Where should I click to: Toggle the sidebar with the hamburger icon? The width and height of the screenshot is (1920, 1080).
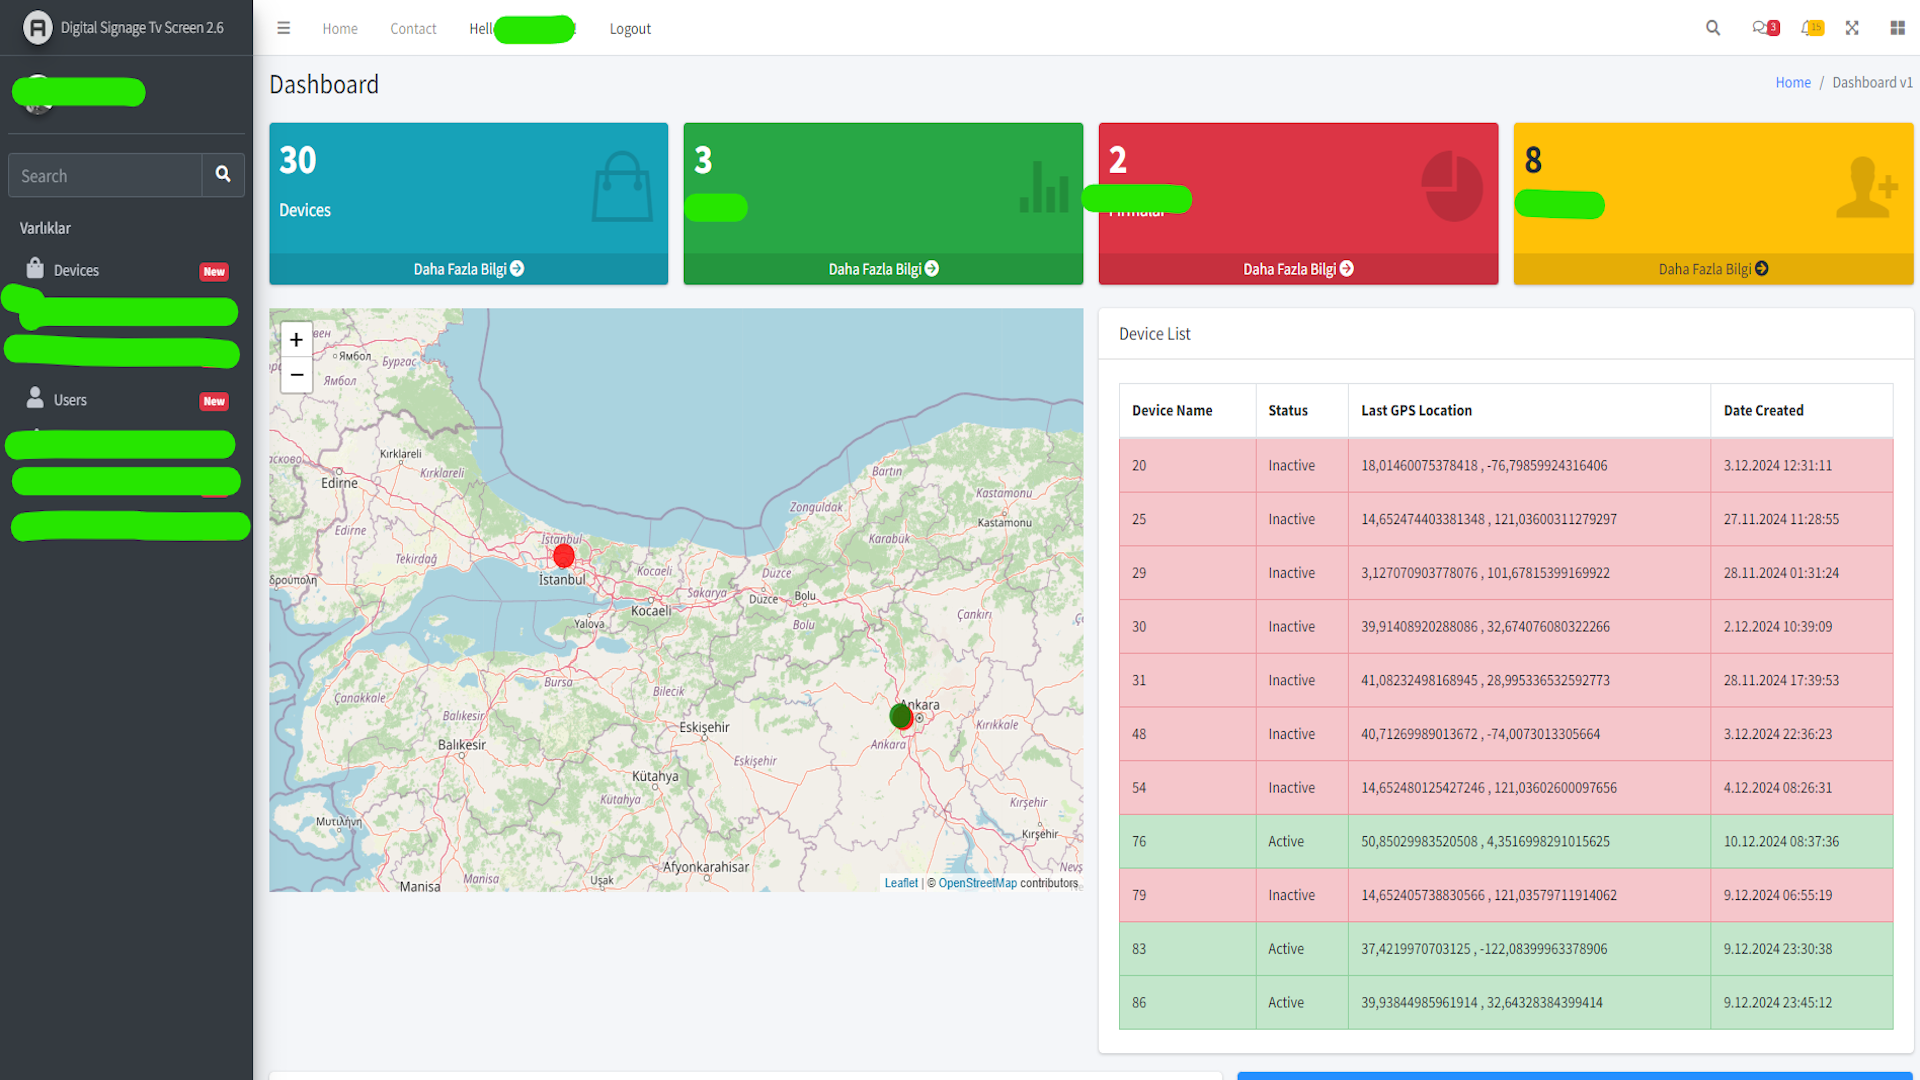coord(283,28)
